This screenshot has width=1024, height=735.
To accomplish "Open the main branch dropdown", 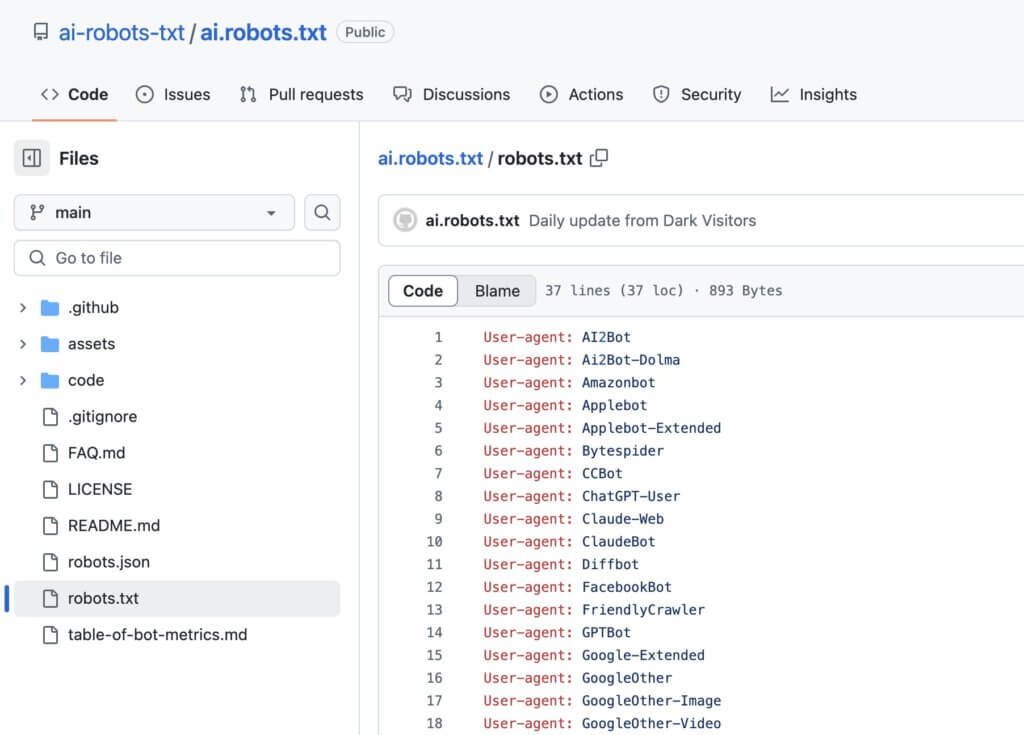I will tap(154, 212).
